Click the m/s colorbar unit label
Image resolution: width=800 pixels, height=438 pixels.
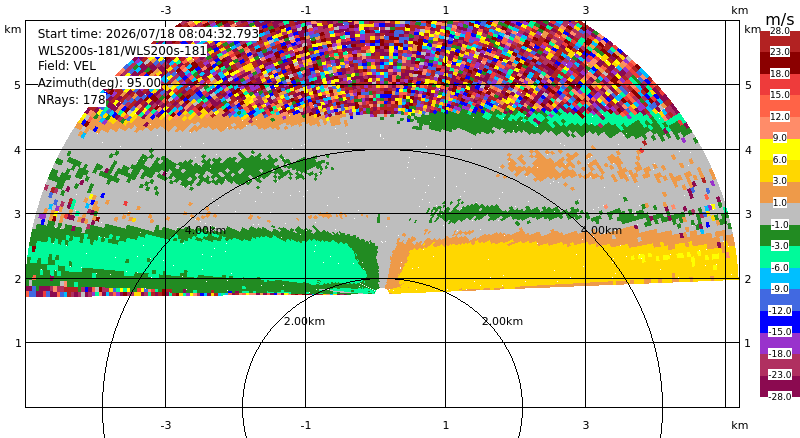[x=780, y=19]
